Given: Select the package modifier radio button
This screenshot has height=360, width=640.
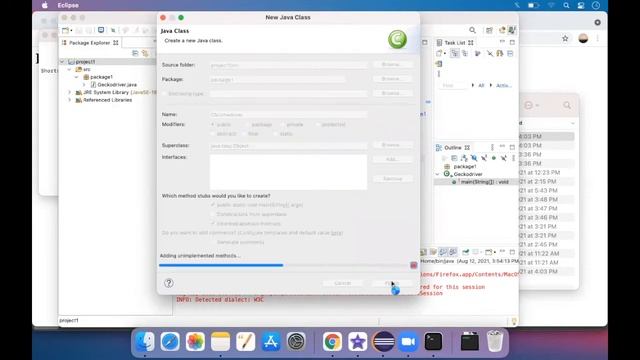Looking at the screenshot, I should point(248,124).
